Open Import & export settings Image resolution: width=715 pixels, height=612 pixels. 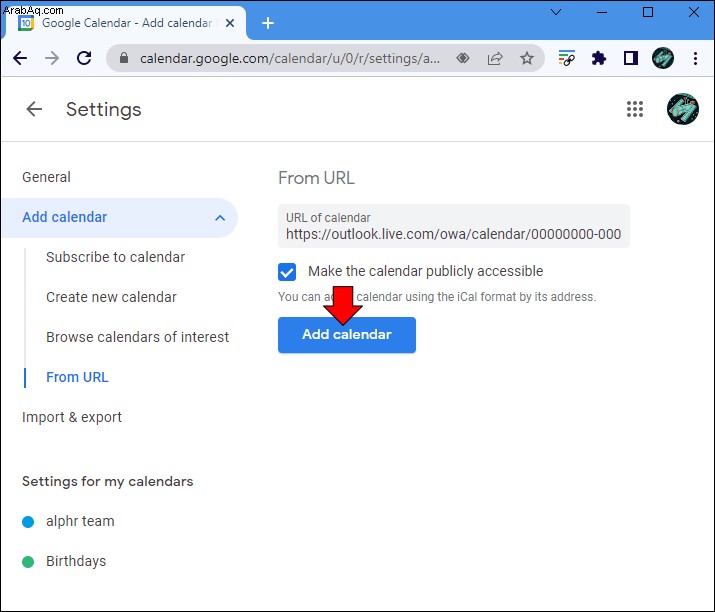tap(72, 417)
